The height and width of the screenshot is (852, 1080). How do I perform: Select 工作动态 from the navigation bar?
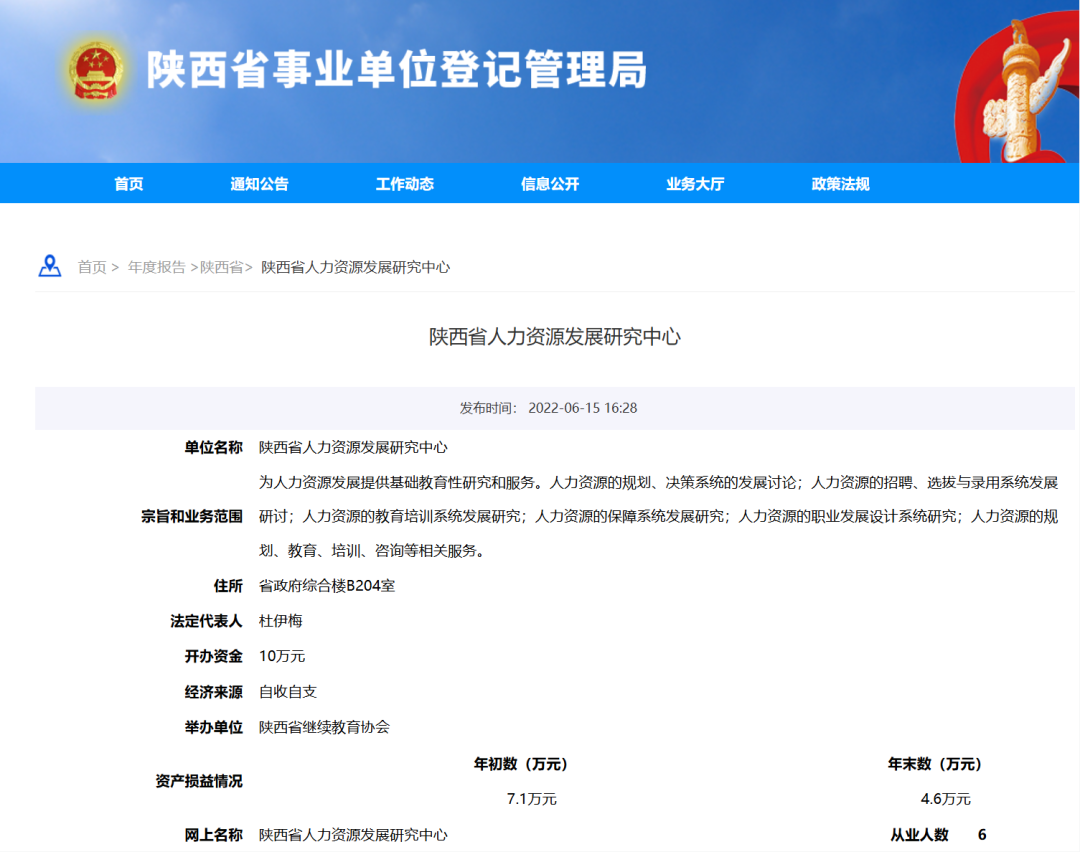click(403, 183)
